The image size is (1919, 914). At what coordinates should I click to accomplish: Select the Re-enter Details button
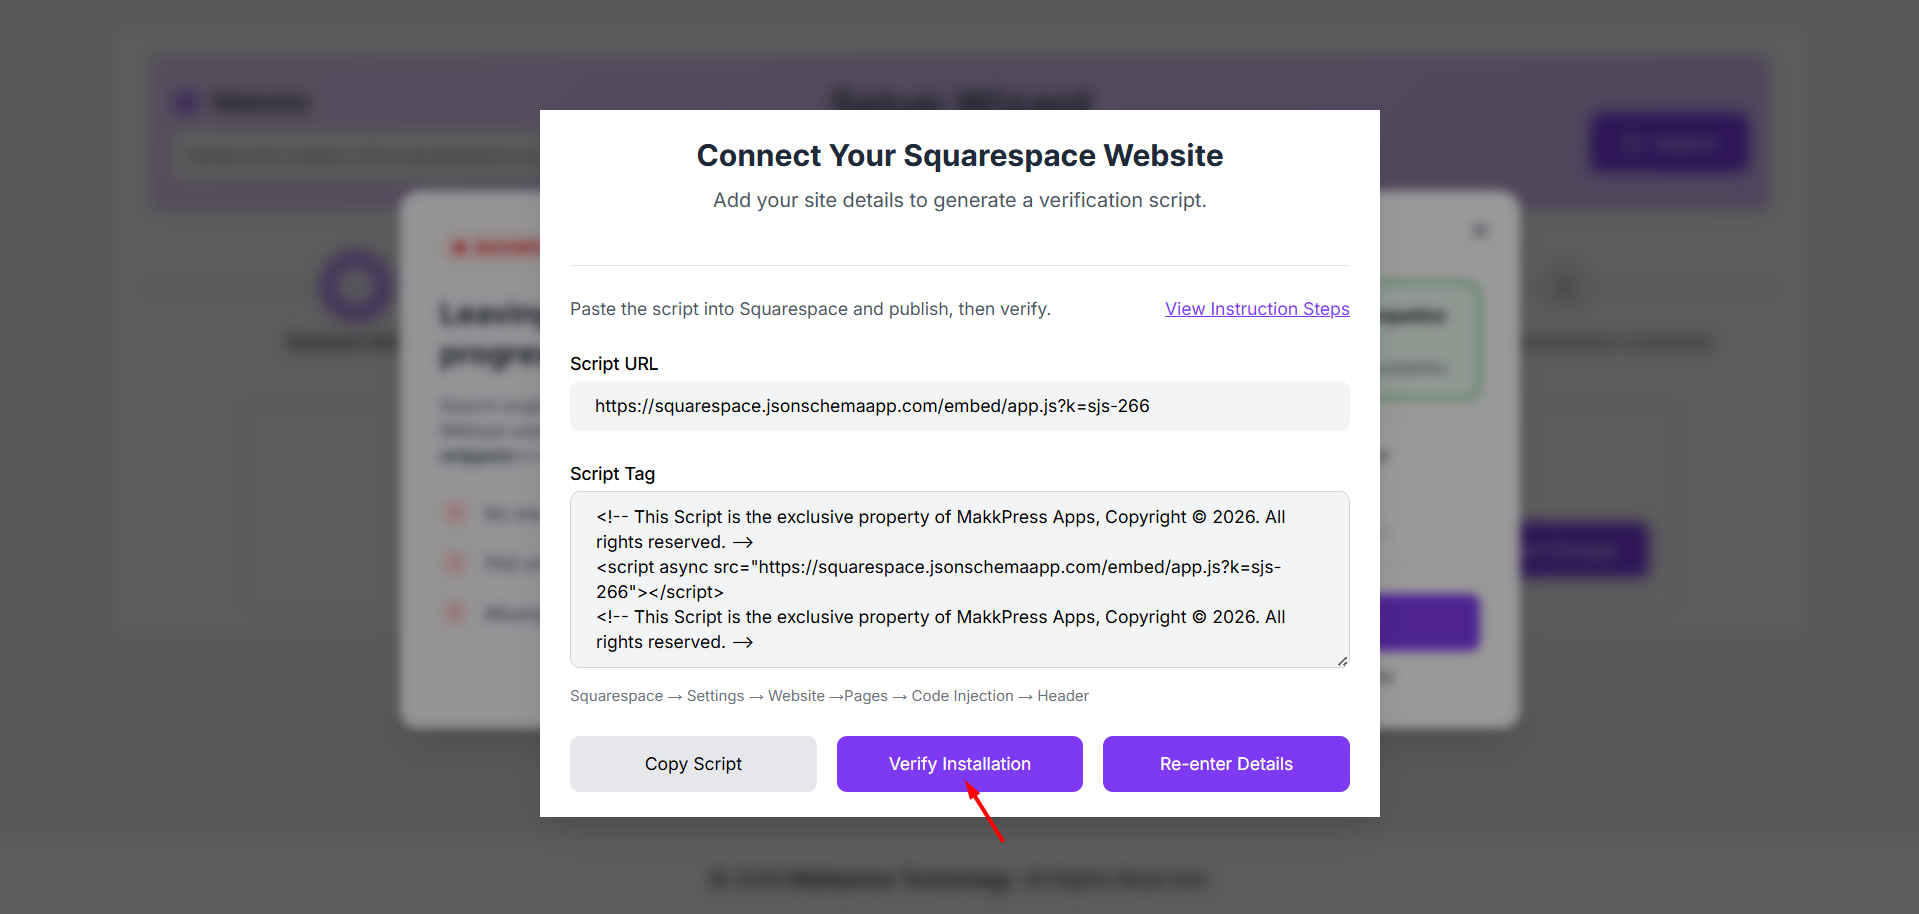1226,764
